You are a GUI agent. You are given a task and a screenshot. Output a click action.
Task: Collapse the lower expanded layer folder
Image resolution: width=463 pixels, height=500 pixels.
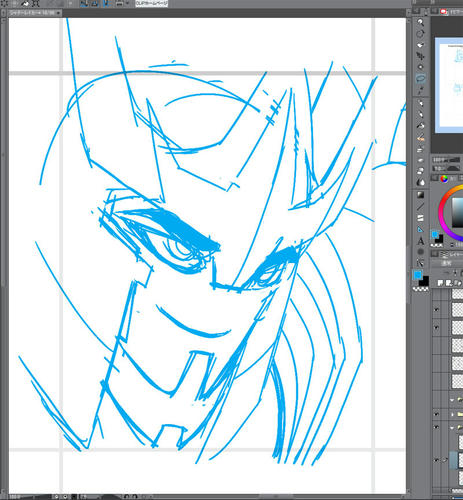tap(452, 428)
